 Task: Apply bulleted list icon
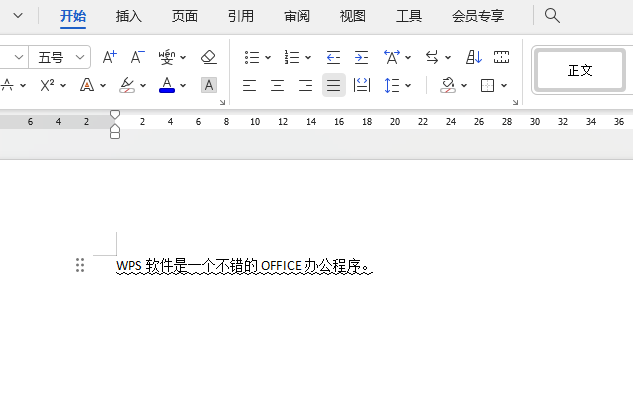click(x=252, y=57)
